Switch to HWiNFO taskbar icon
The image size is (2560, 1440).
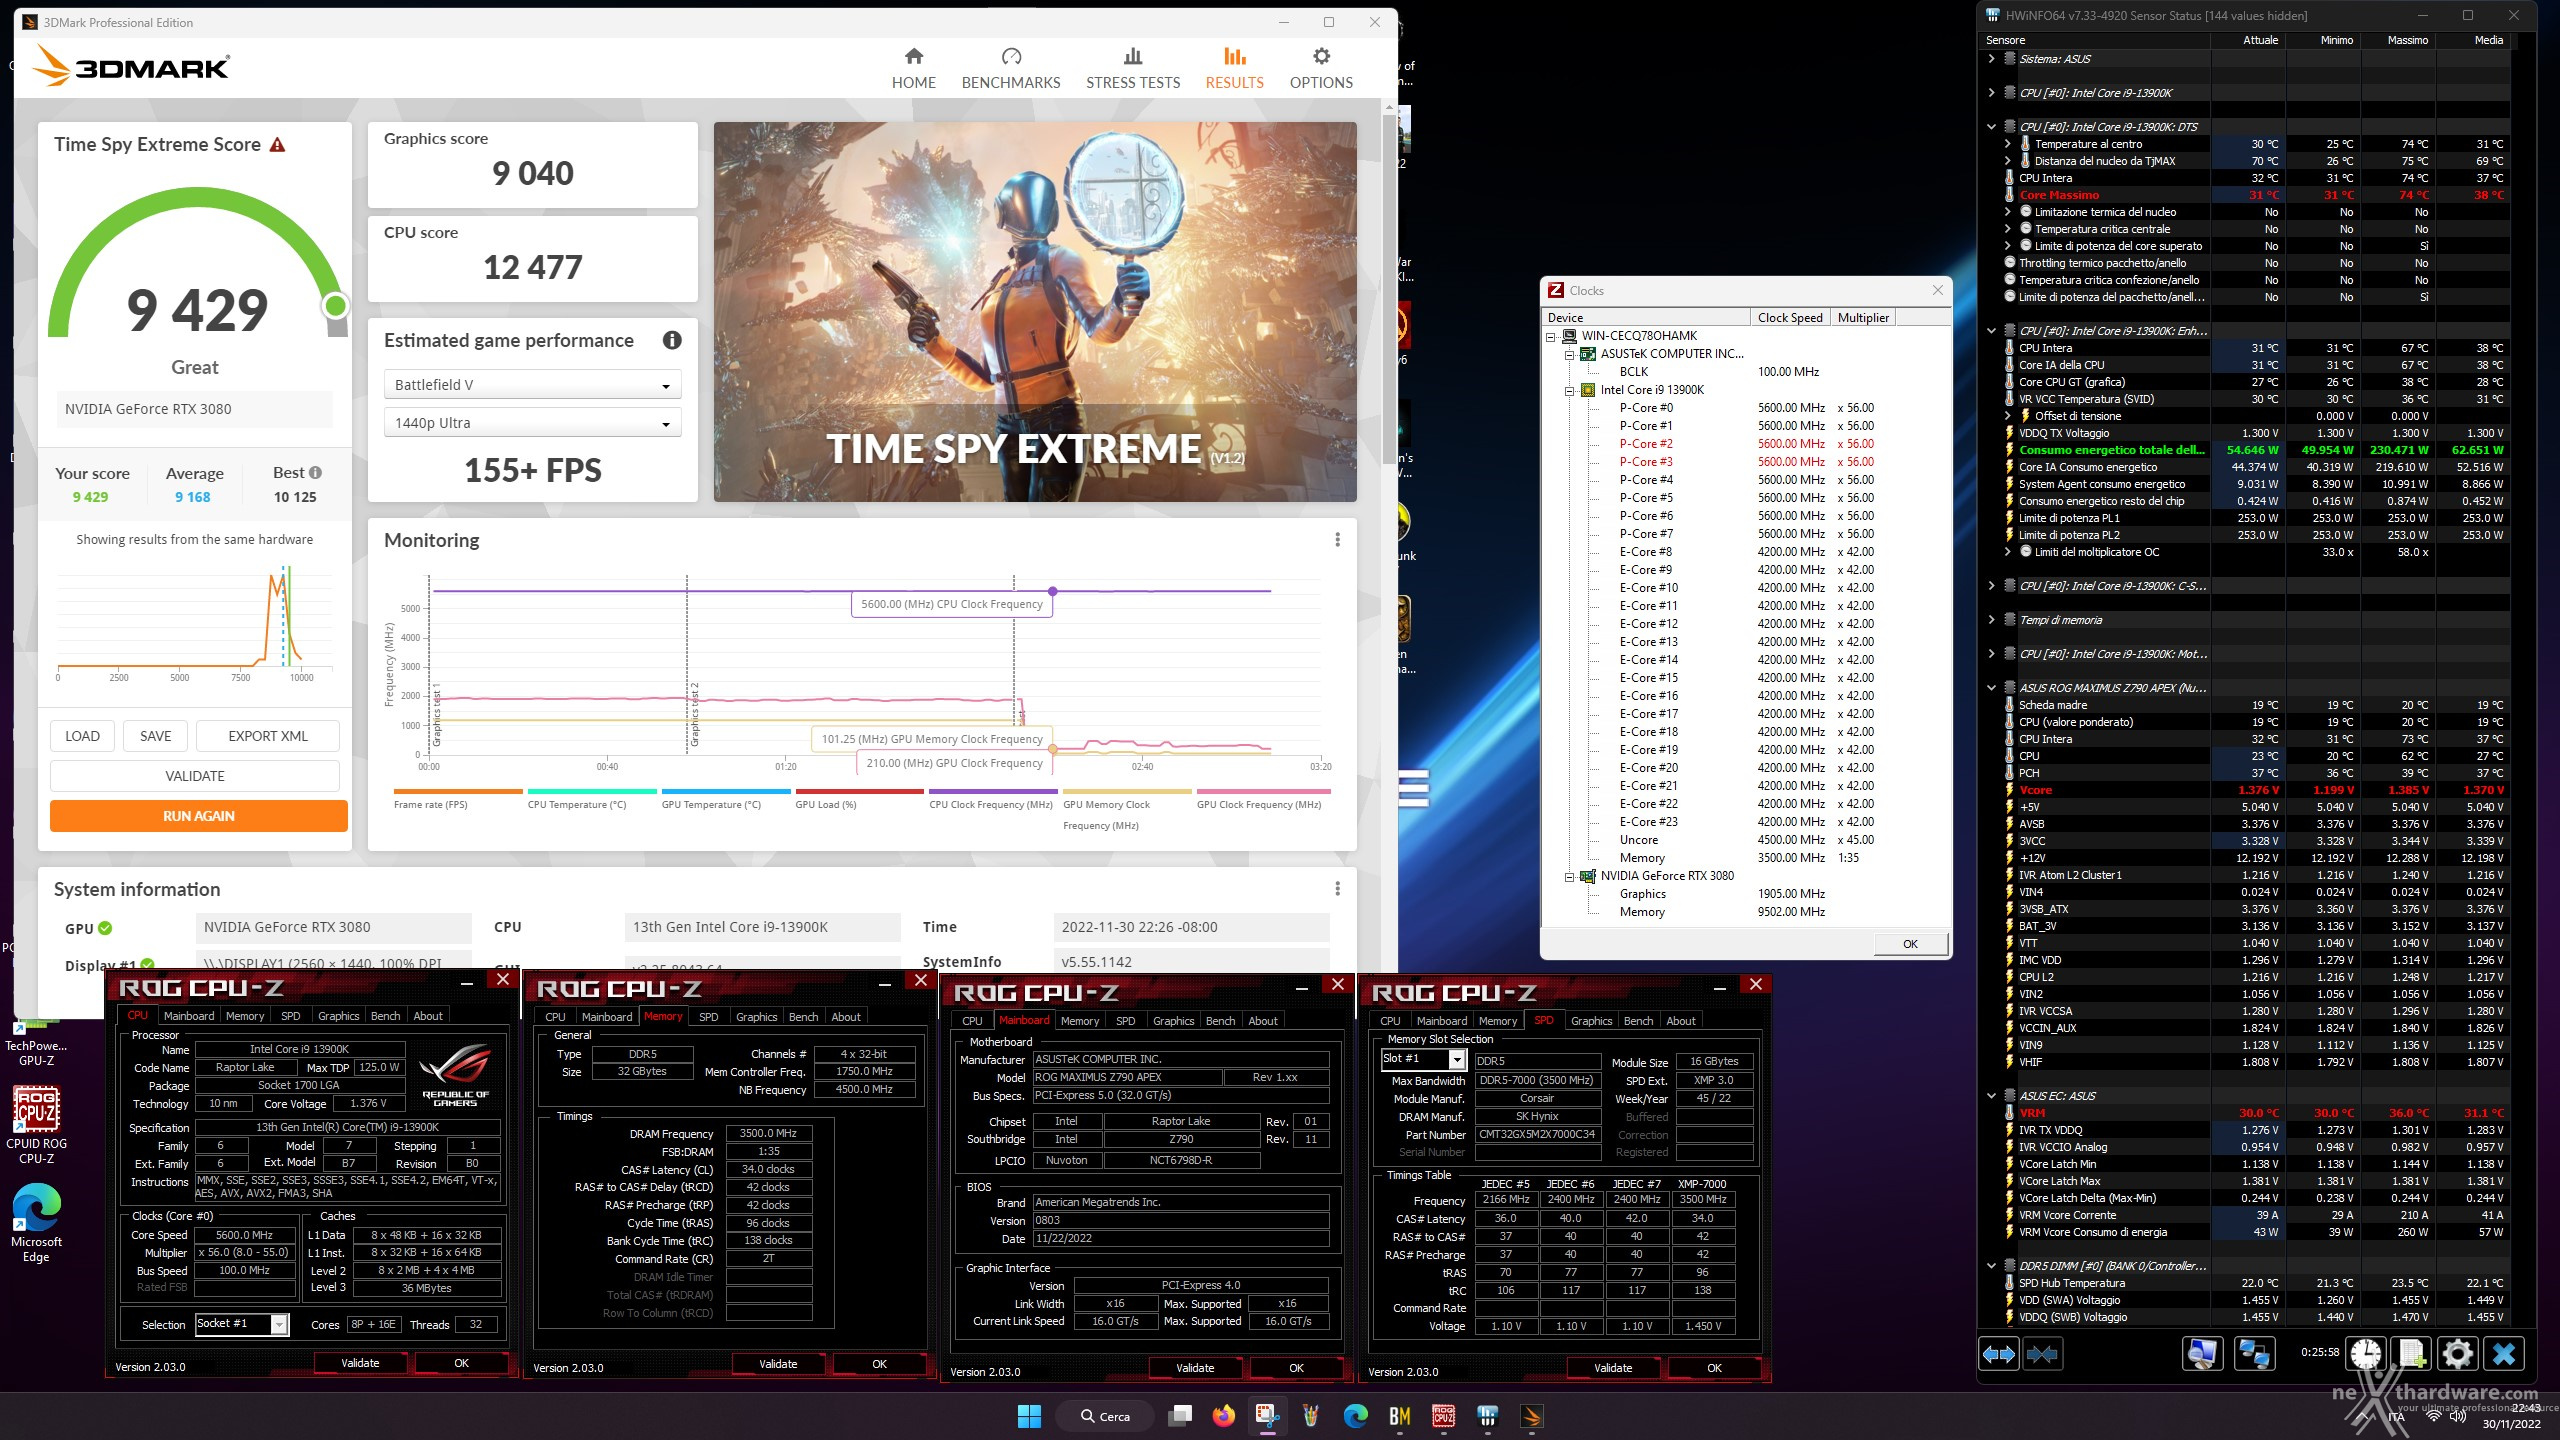1487,1416
